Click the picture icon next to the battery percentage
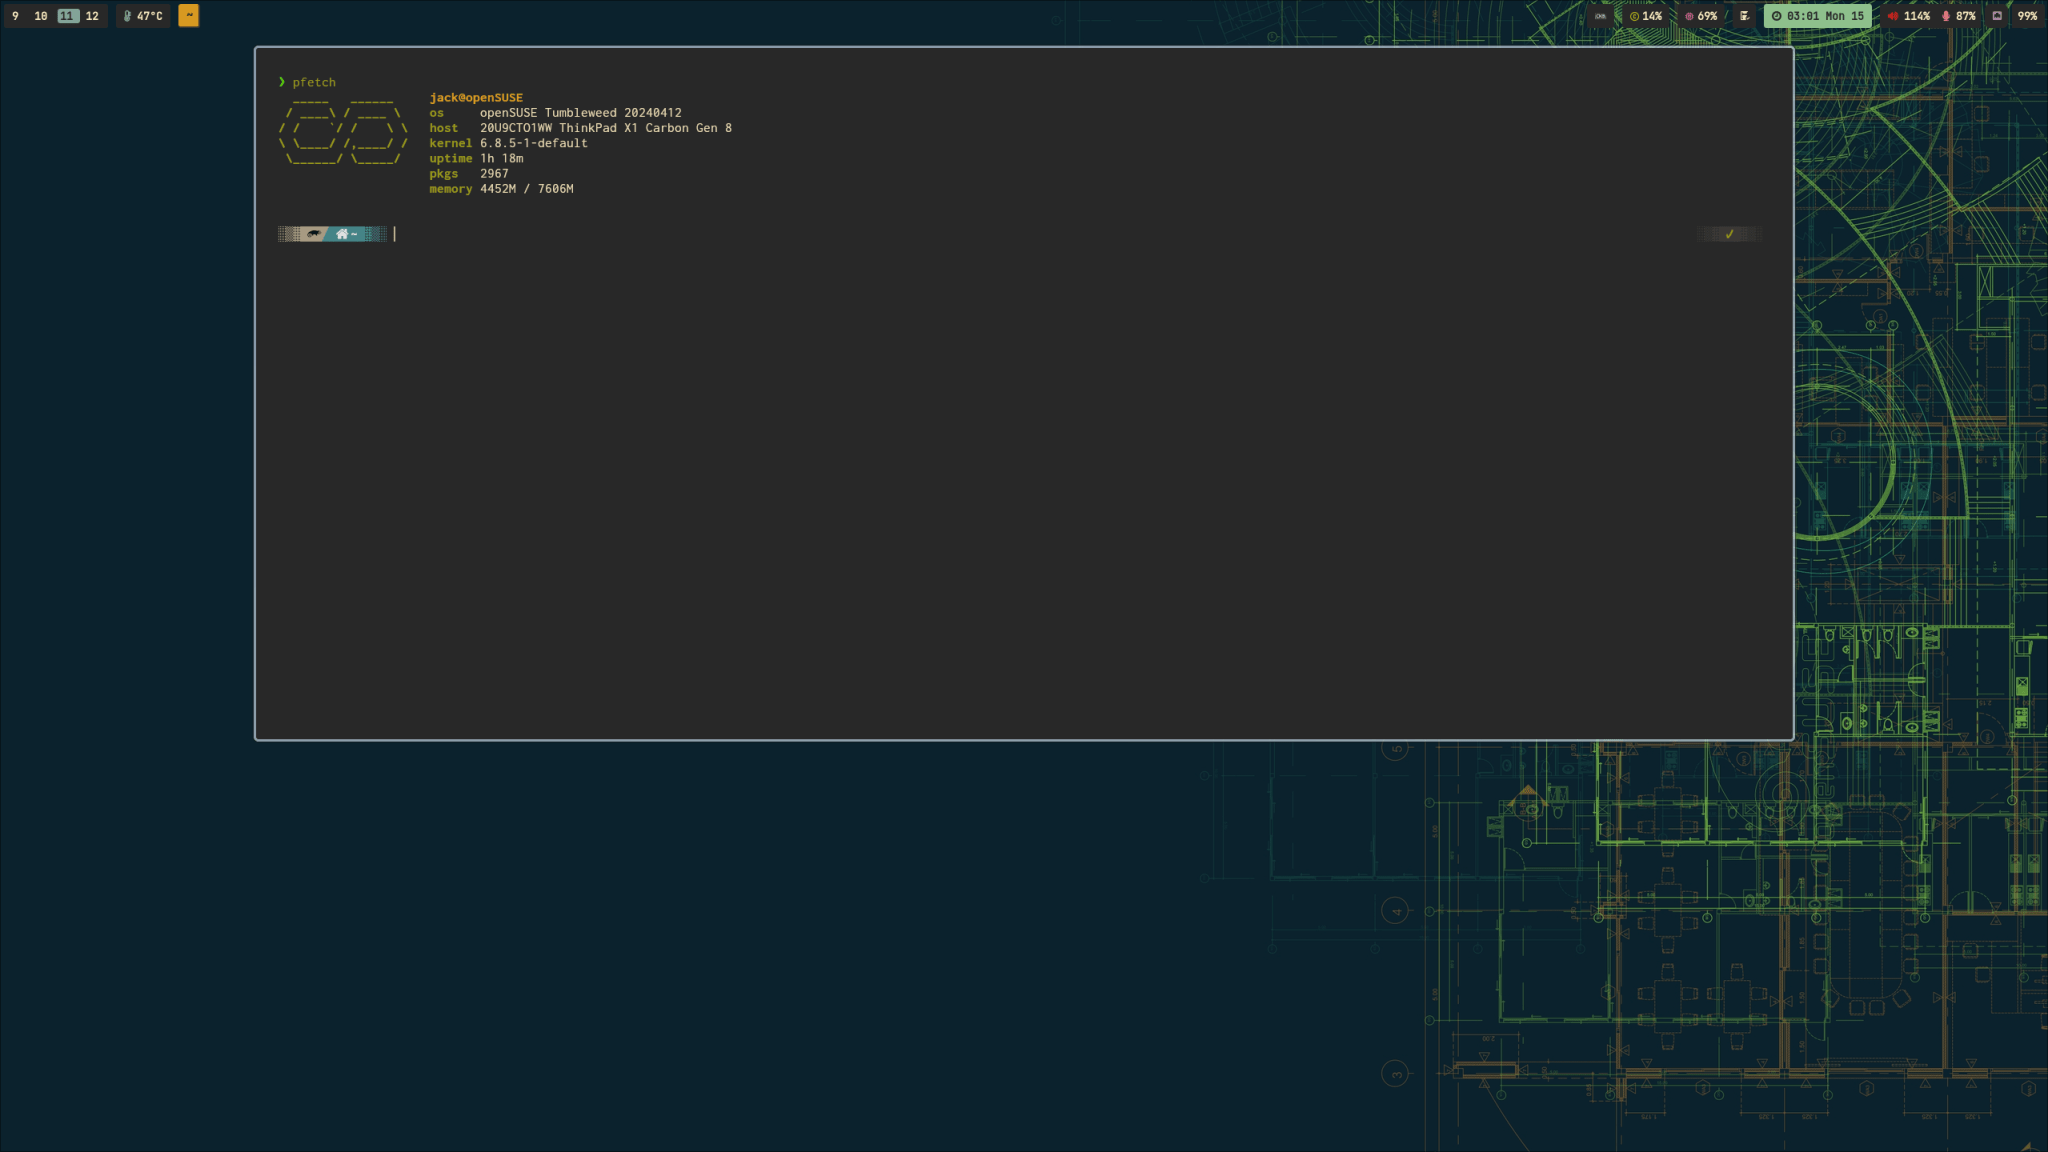2048x1152 pixels. [x=1997, y=16]
